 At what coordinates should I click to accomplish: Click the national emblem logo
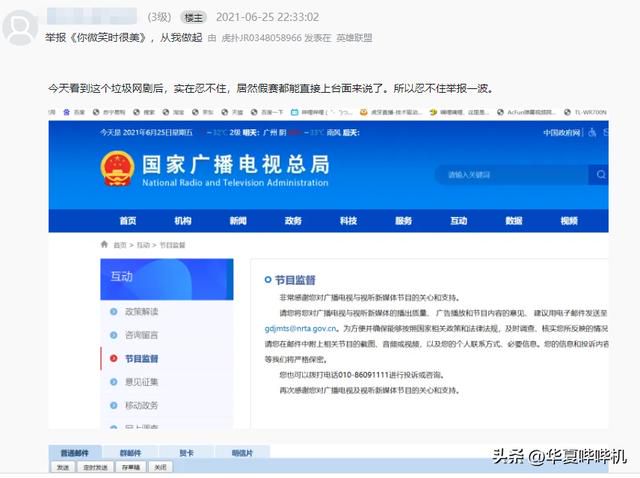coord(118,169)
